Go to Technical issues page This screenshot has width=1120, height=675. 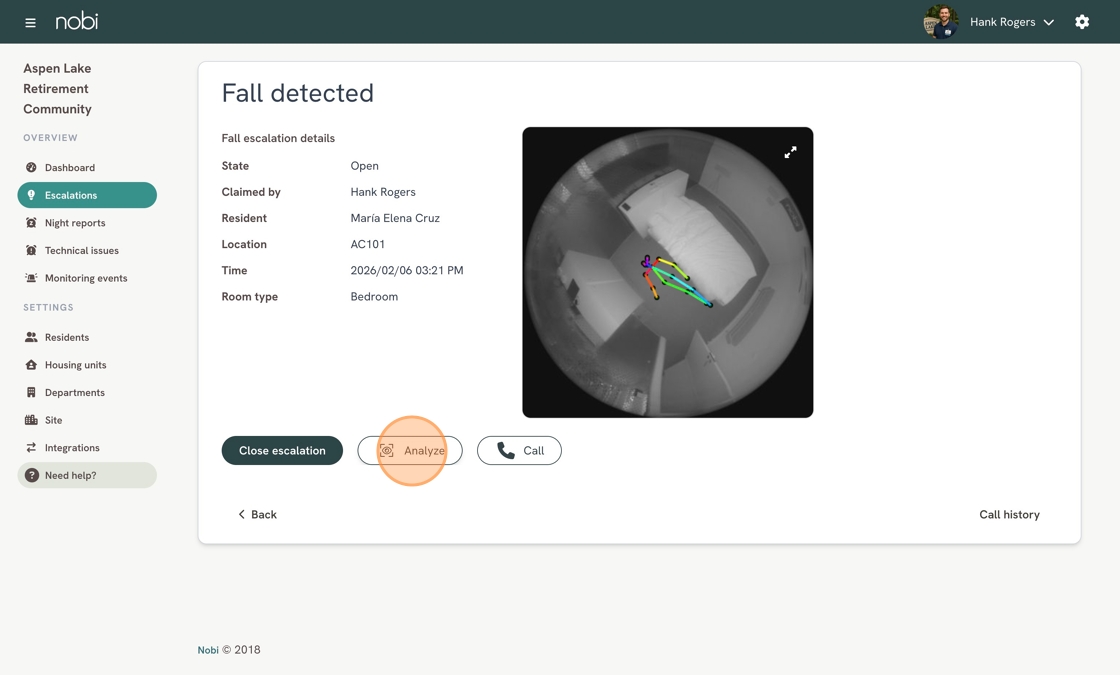(81, 251)
